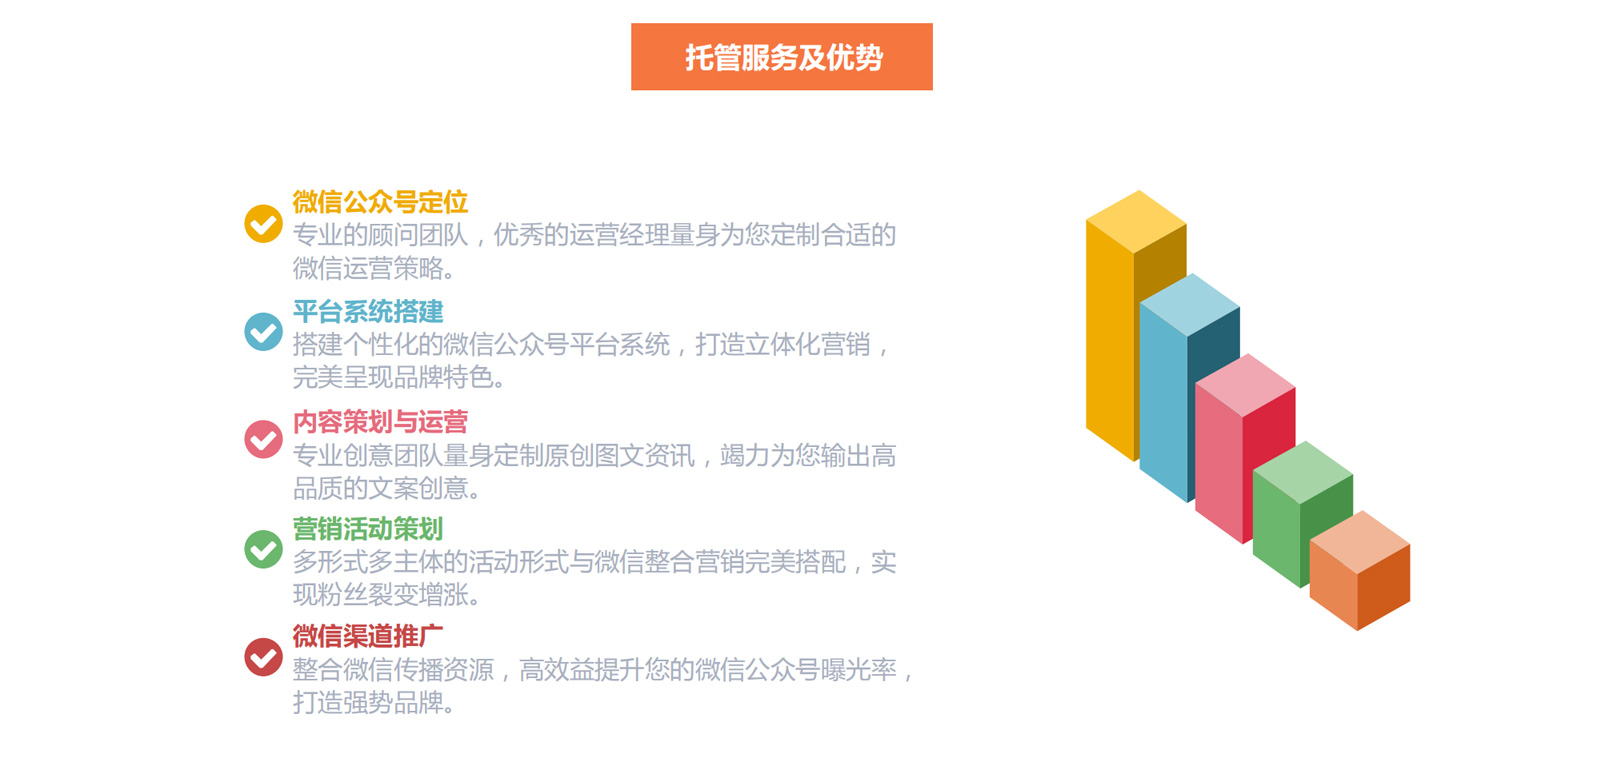Screen dimensions: 1600x774
Task: Click the description text starting 专业创意团队
Action: click(594, 471)
